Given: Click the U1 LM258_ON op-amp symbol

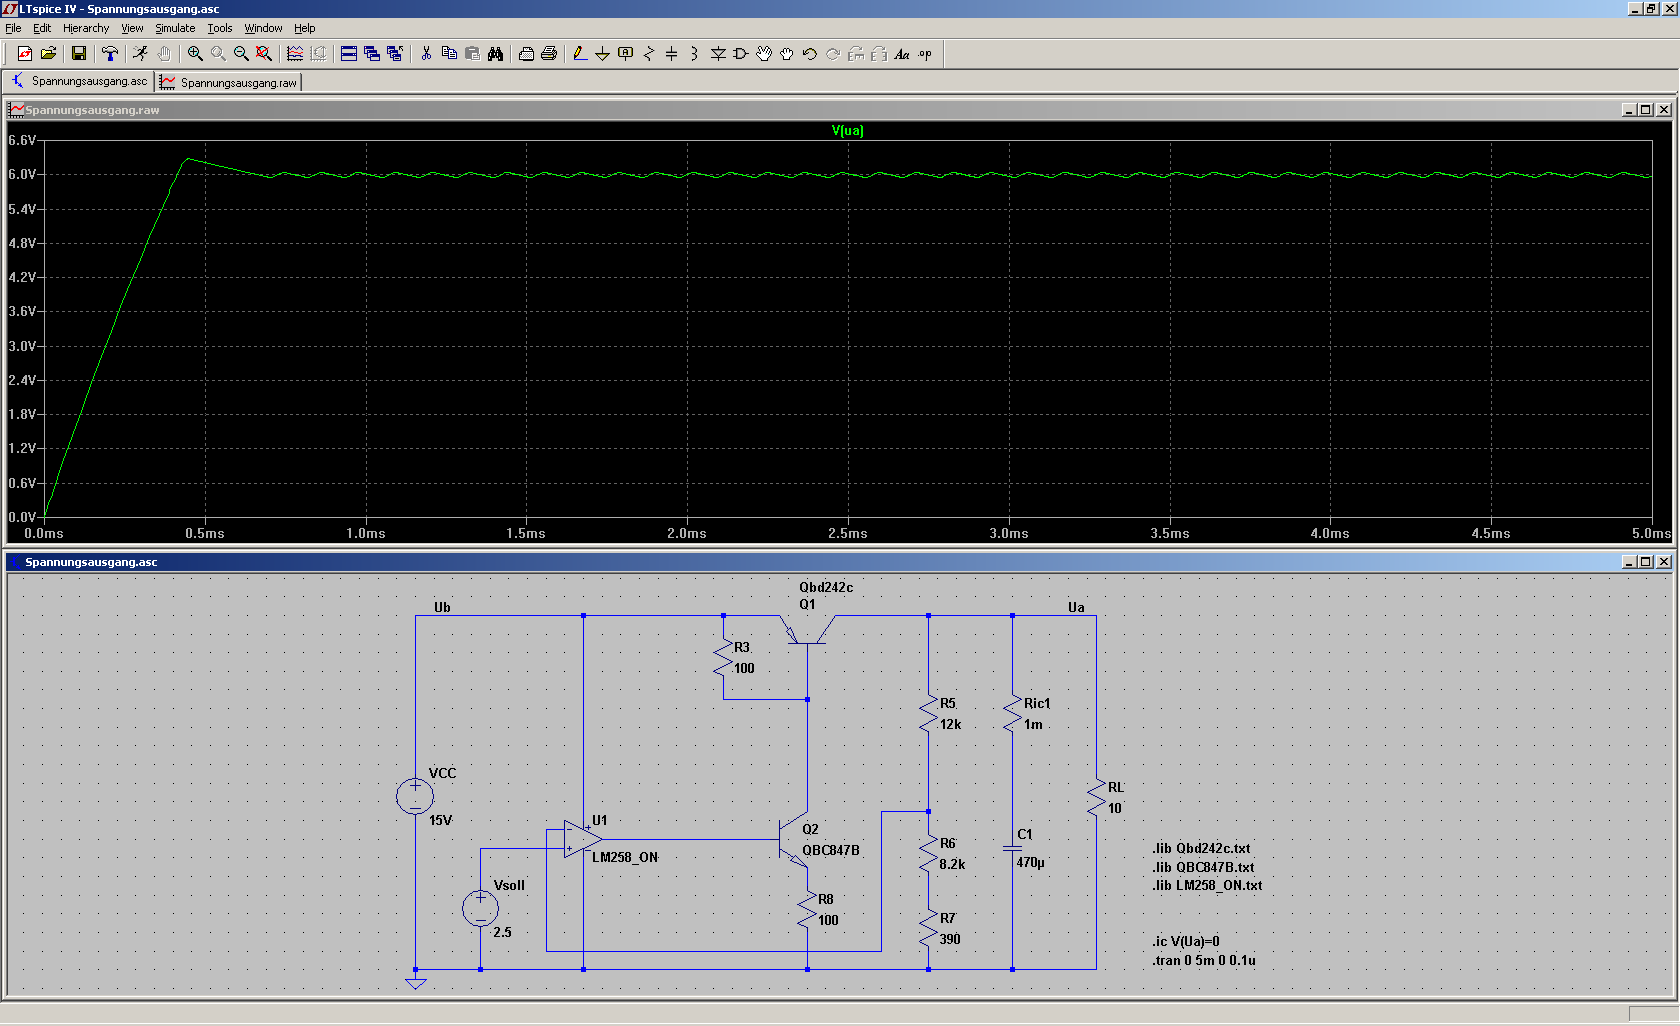Looking at the screenshot, I should [583, 839].
